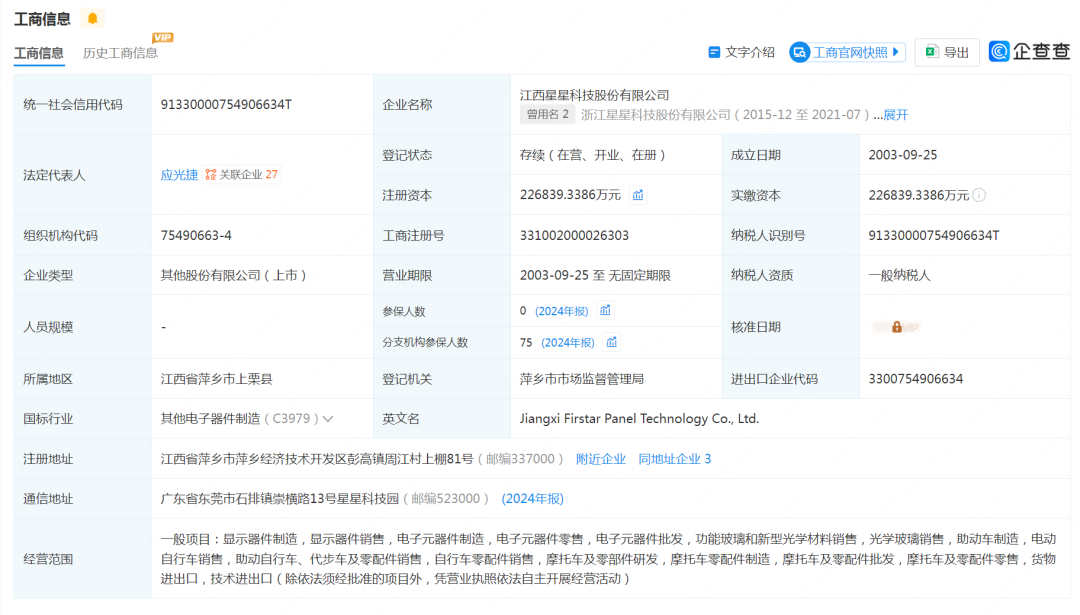Open chart icon beside 注册资本 value
The height and width of the screenshot is (615, 1080).
638,196
